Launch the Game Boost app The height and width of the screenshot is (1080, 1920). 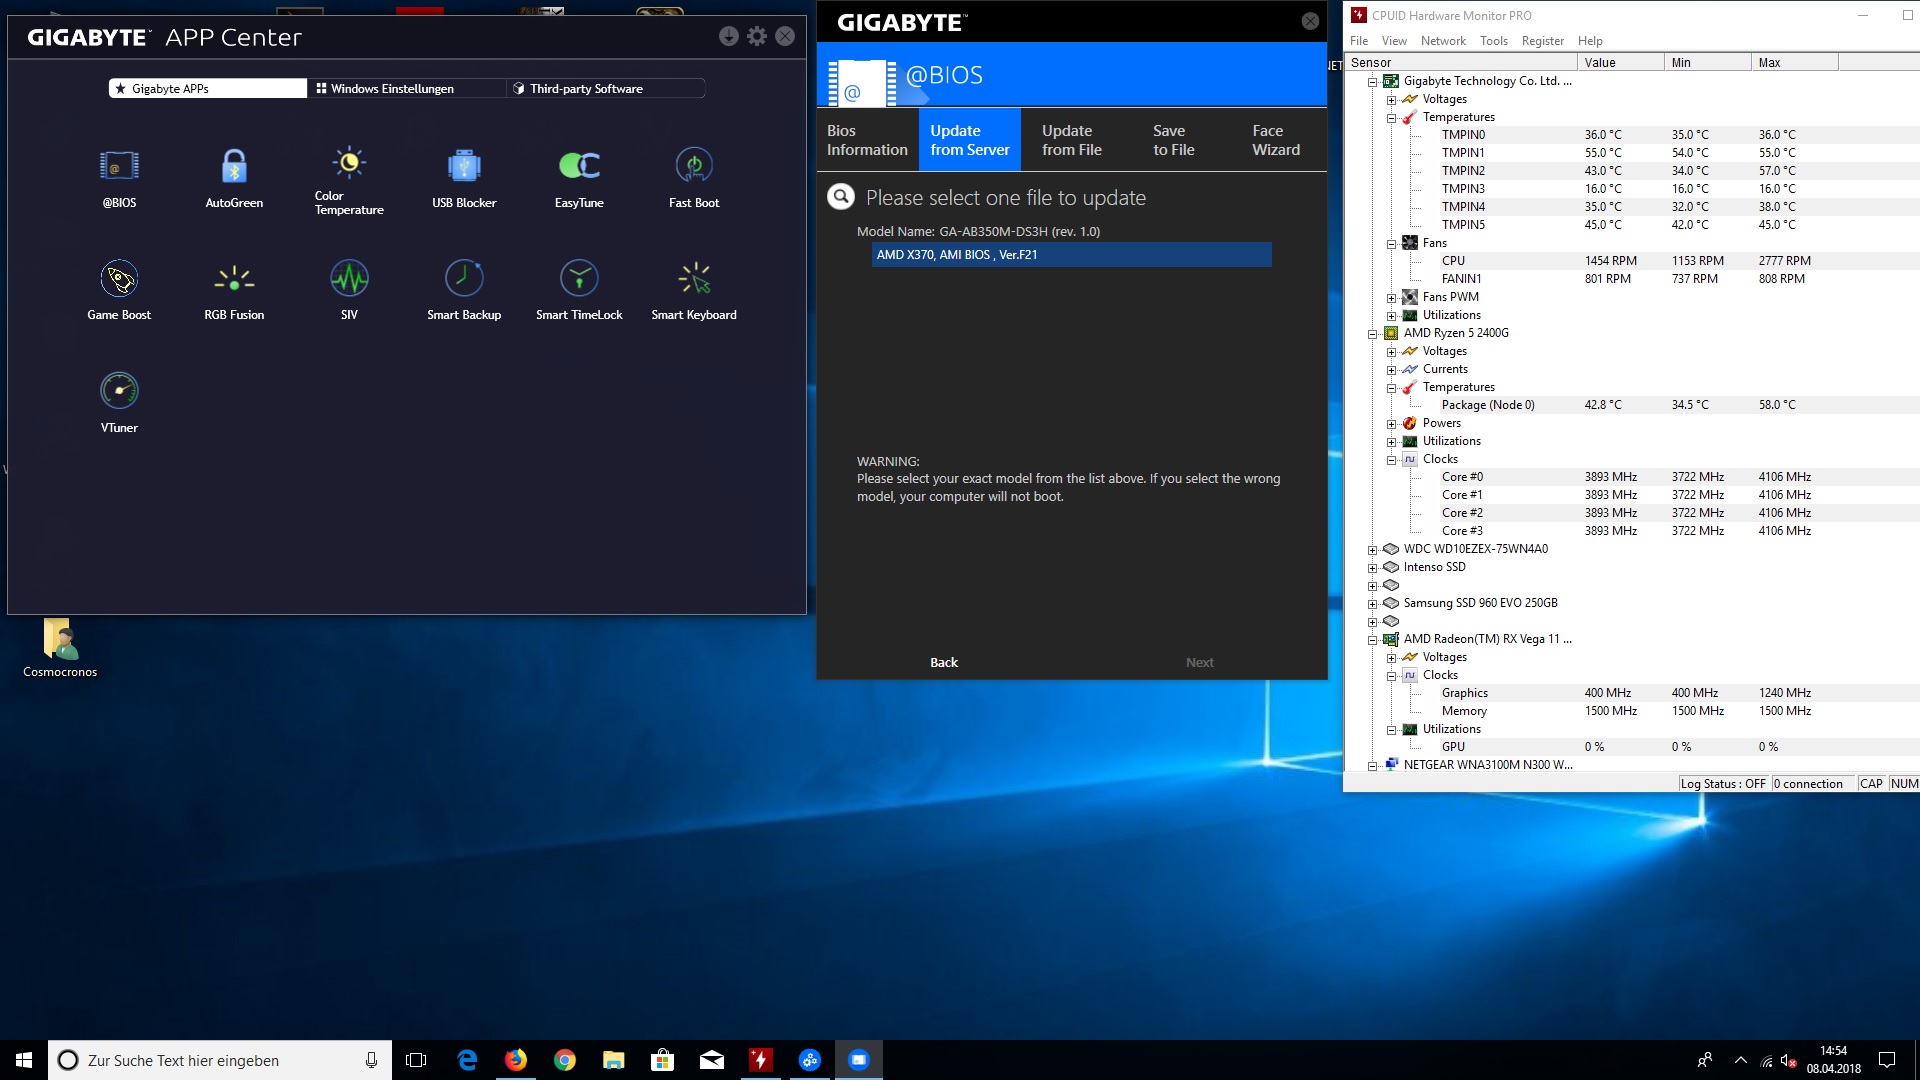pos(119,280)
